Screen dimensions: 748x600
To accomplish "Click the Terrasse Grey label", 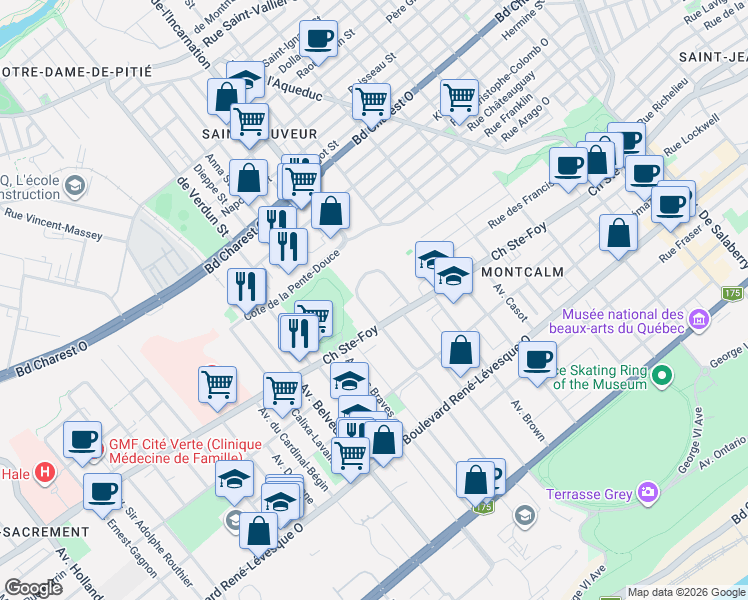I will [x=589, y=494].
